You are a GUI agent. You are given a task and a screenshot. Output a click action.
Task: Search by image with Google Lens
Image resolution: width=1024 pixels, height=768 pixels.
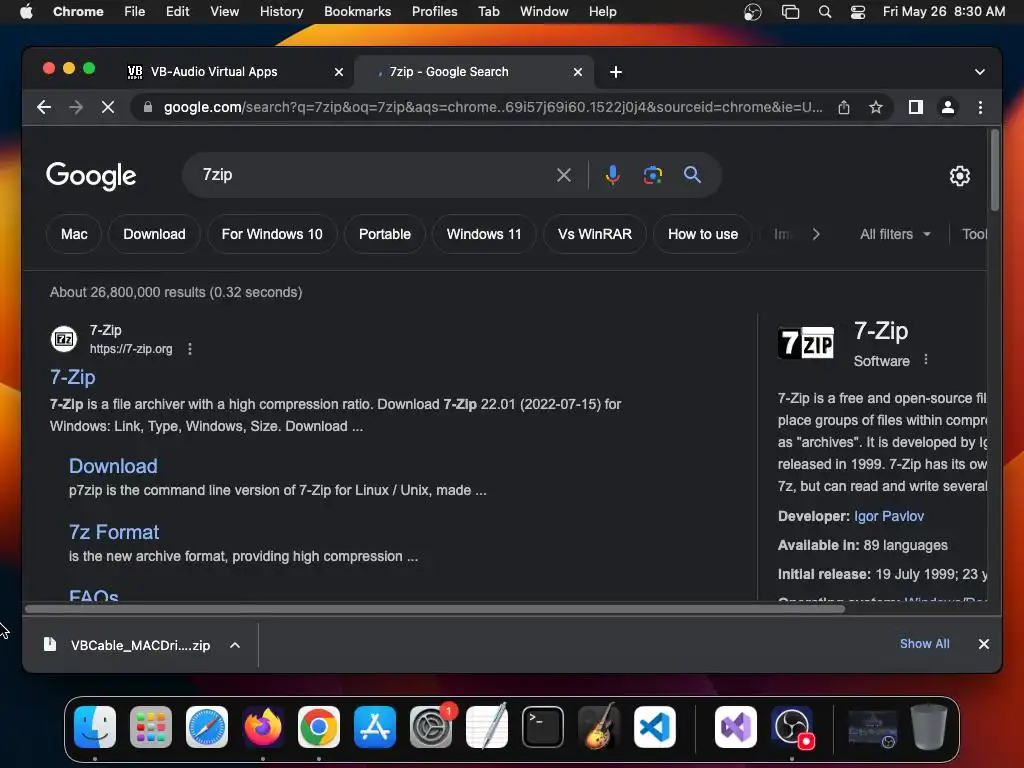pos(652,174)
